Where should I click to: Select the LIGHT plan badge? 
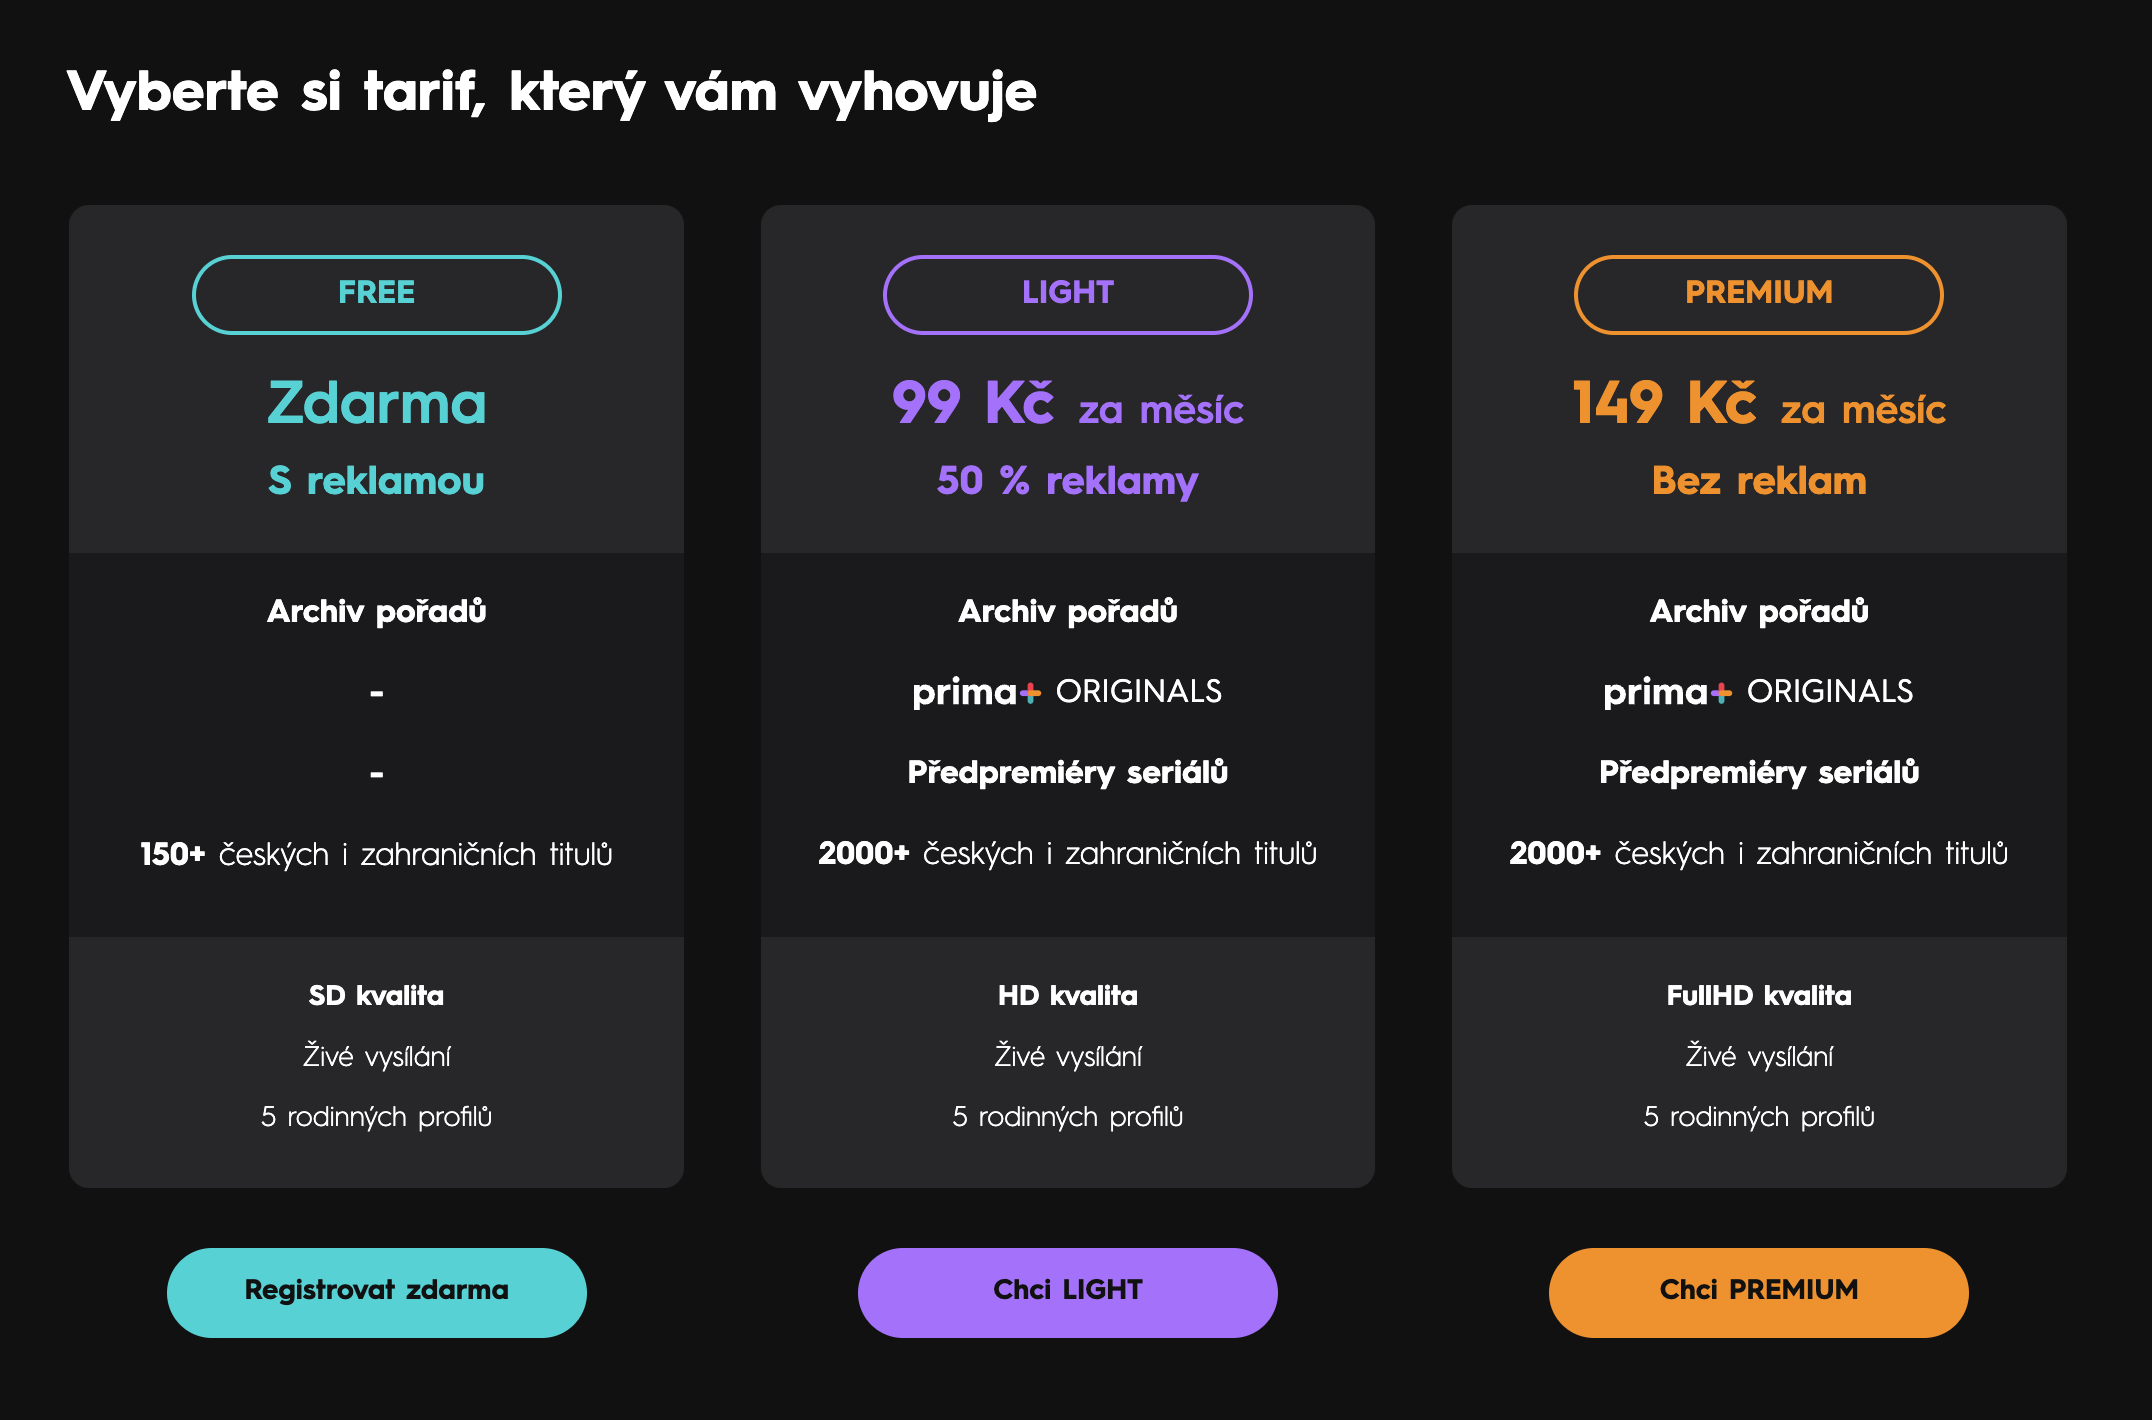(1067, 294)
